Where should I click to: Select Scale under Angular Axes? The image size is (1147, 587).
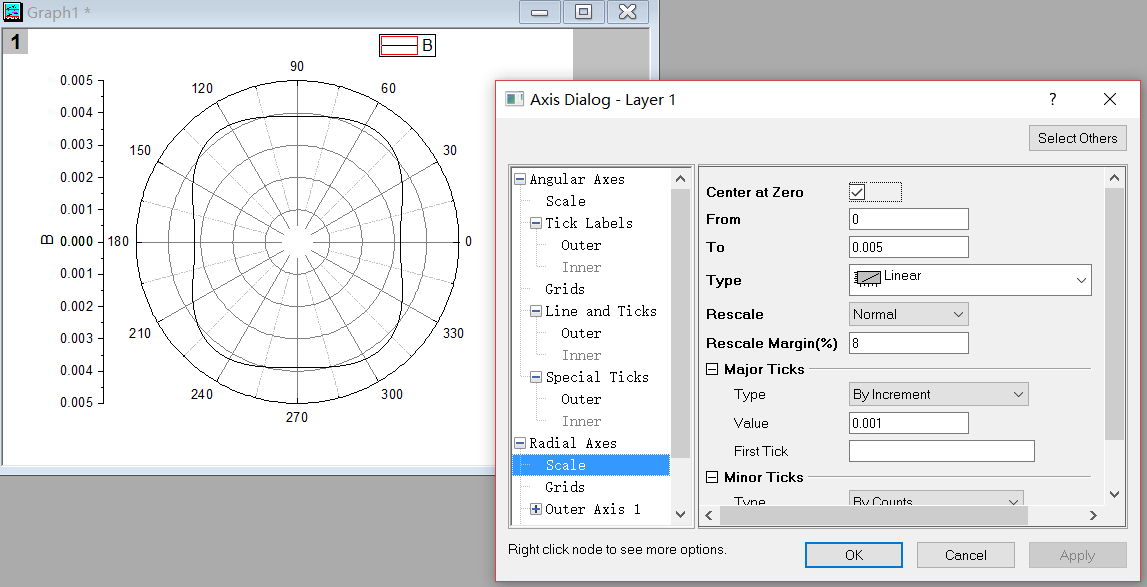[565, 201]
